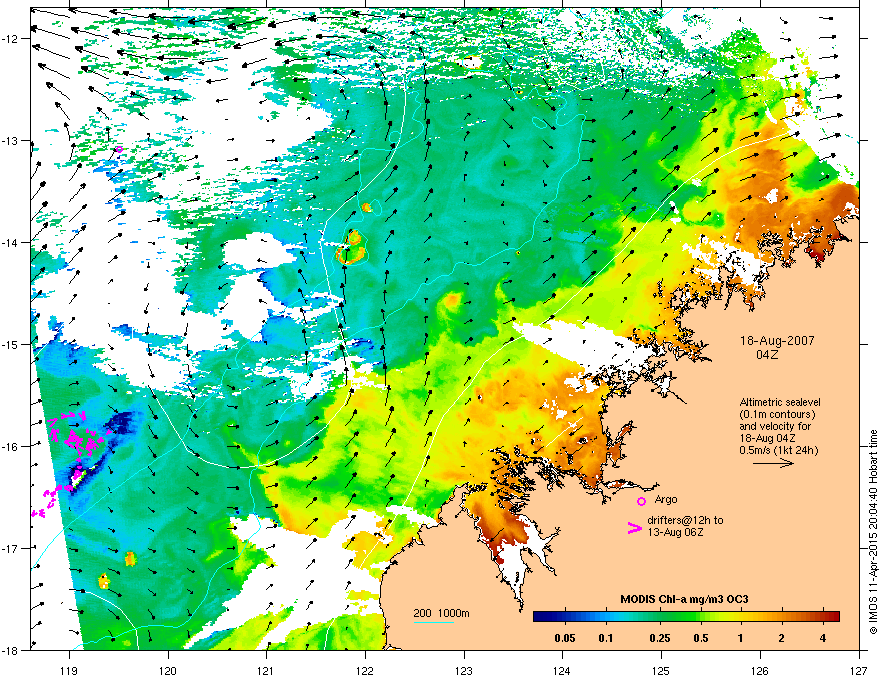This screenshot has width=880, height=680.
Task: Click the 120 longitude axis label
Action: (168, 671)
